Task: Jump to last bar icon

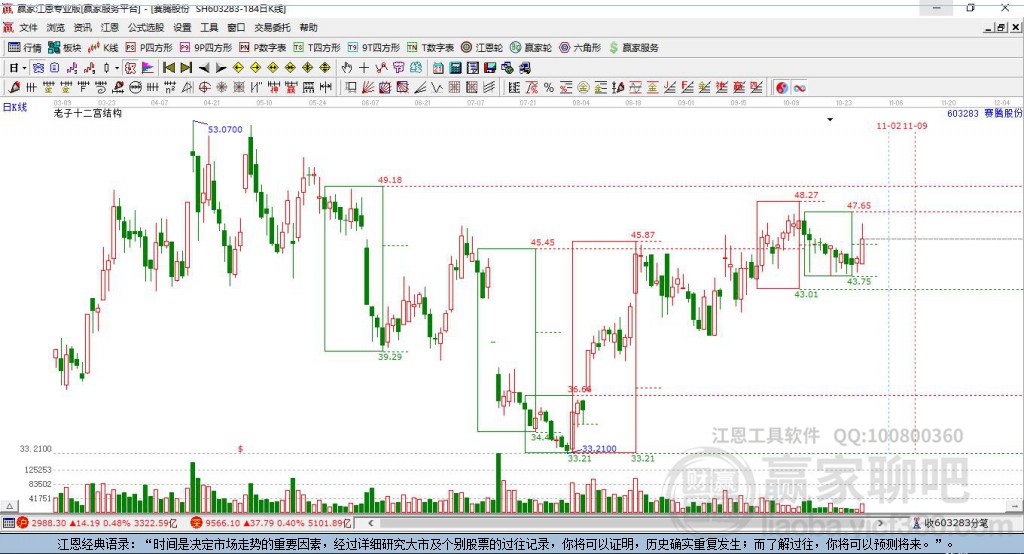Action: click(x=186, y=68)
